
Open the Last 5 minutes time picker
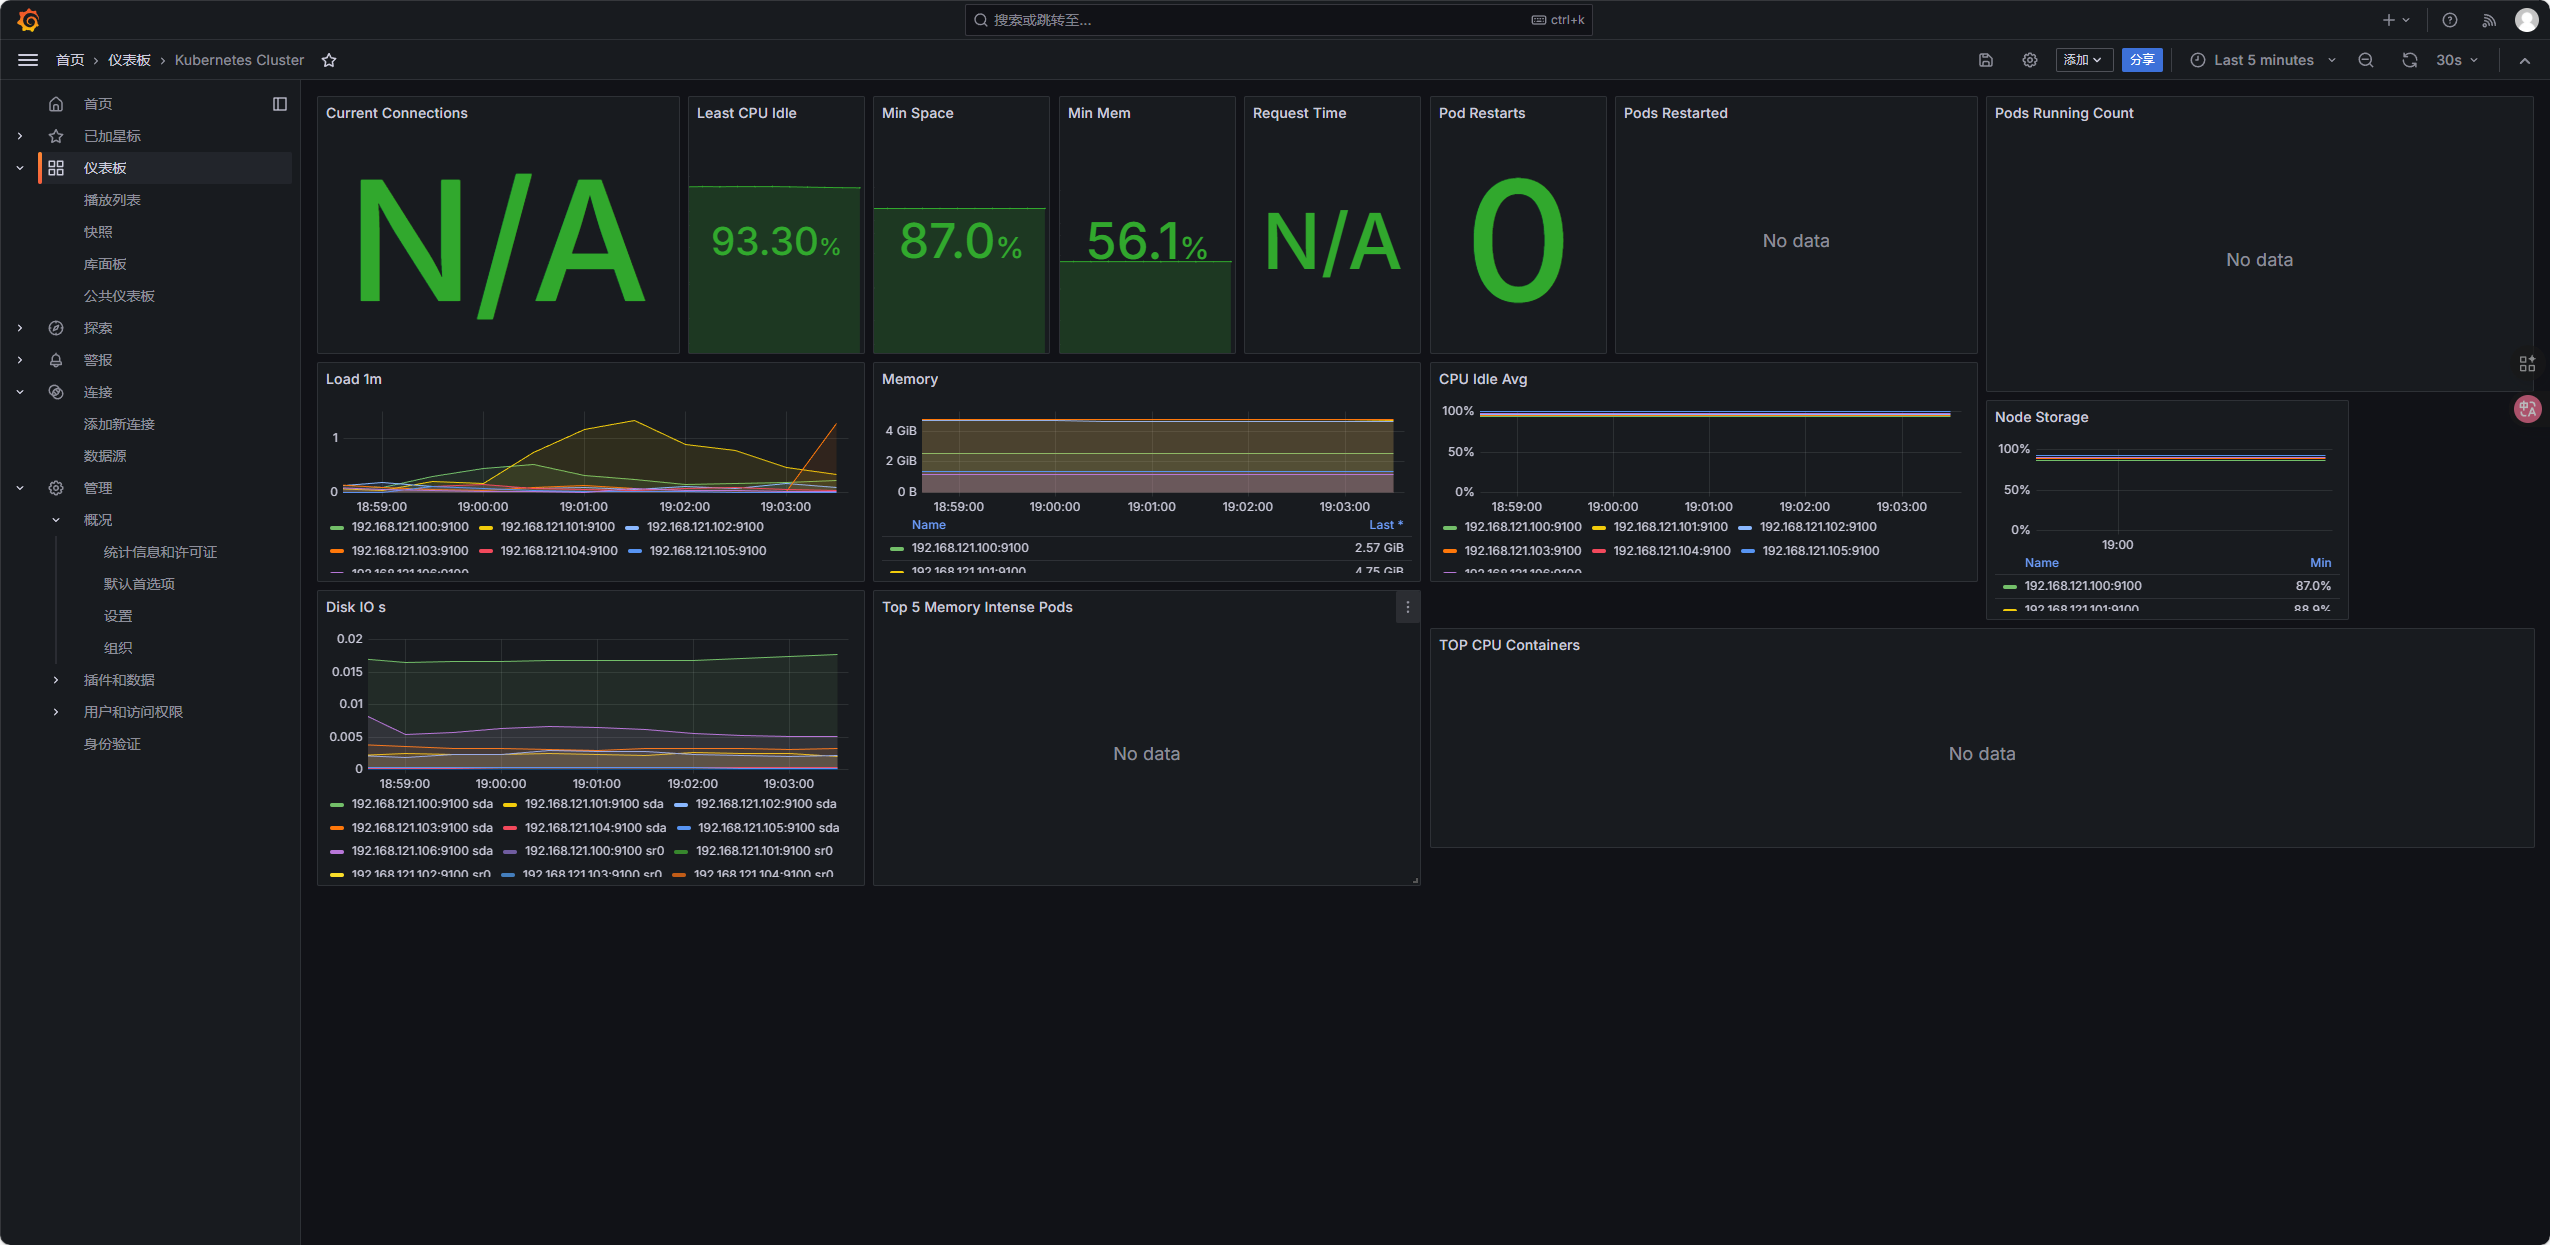coord(2263,60)
